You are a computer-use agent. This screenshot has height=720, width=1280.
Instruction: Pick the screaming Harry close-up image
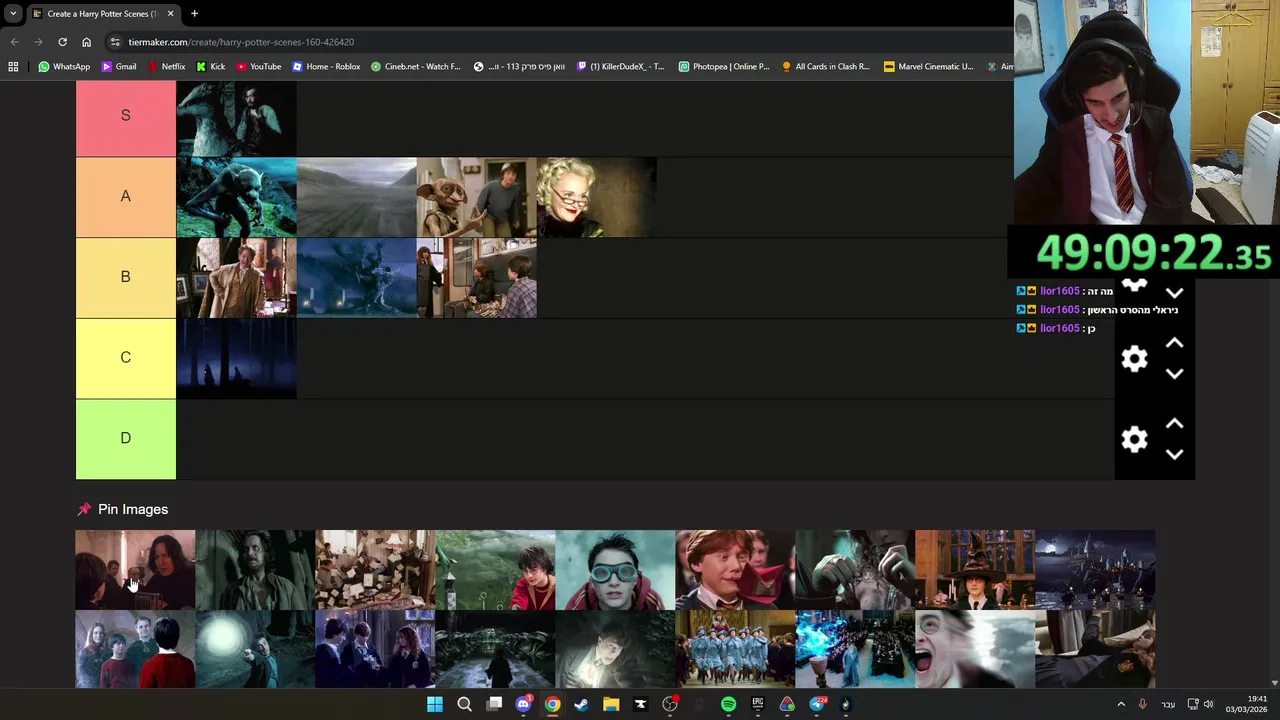tap(975, 649)
